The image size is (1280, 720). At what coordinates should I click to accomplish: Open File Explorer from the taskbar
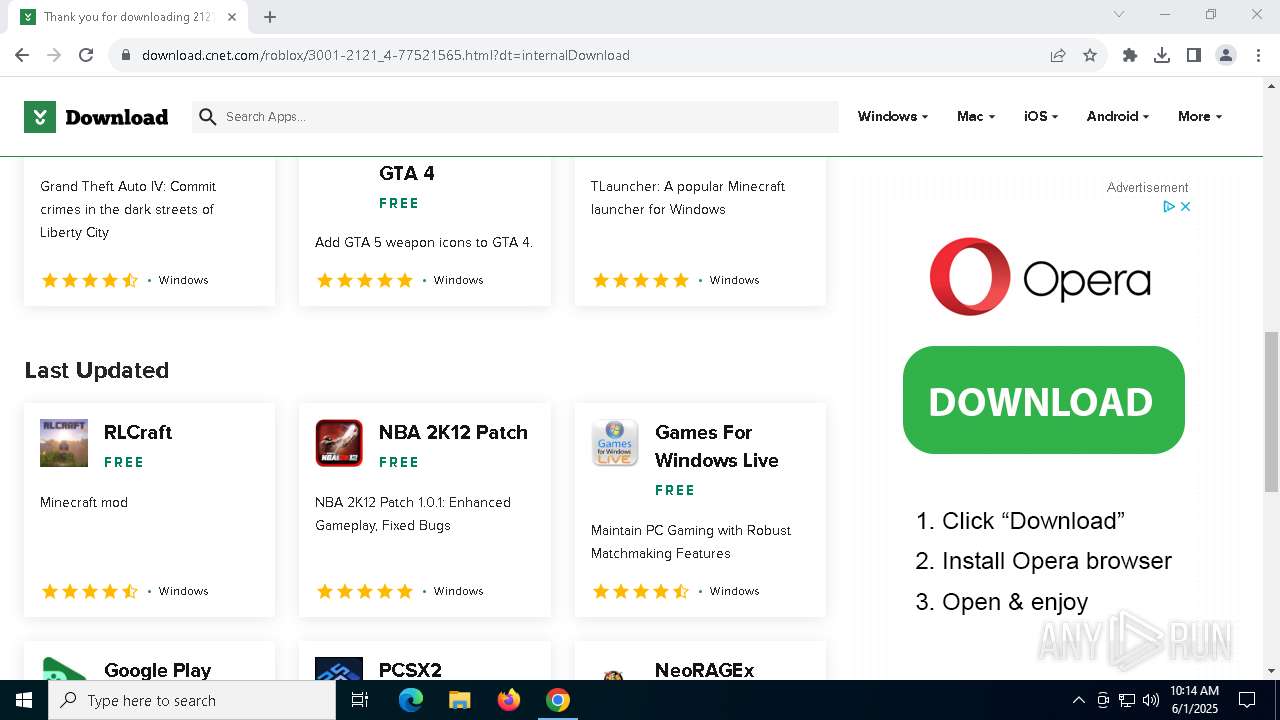point(459,700)
